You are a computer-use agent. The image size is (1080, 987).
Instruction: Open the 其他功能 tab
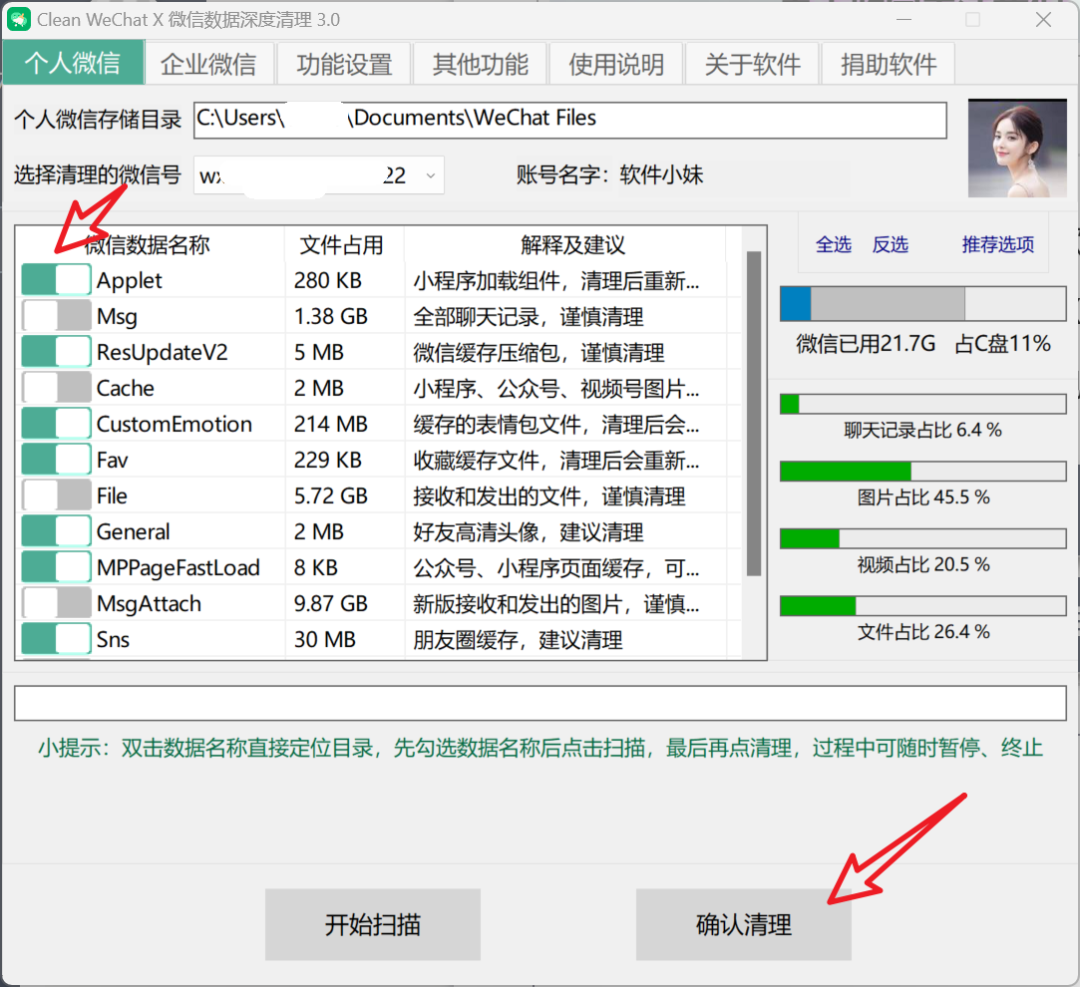(480, 64)
